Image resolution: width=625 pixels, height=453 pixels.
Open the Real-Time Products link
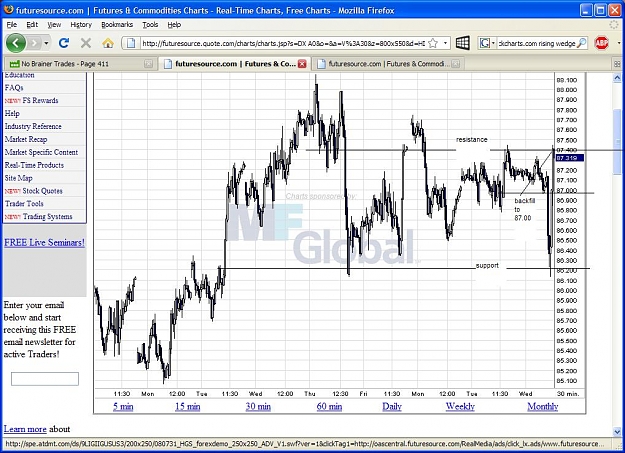click(x=34, y=165)
